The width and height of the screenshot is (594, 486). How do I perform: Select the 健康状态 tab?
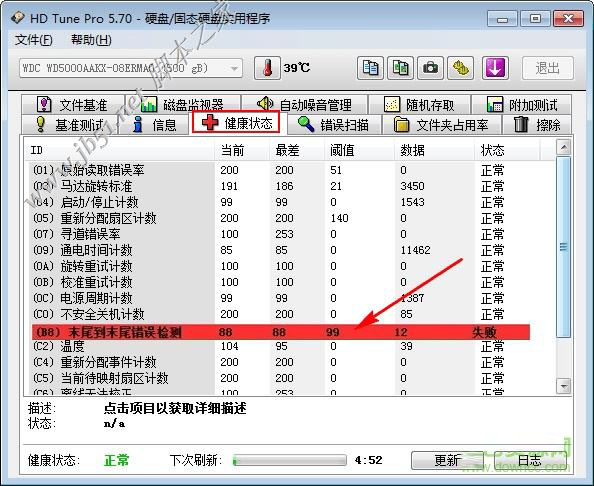236,122
